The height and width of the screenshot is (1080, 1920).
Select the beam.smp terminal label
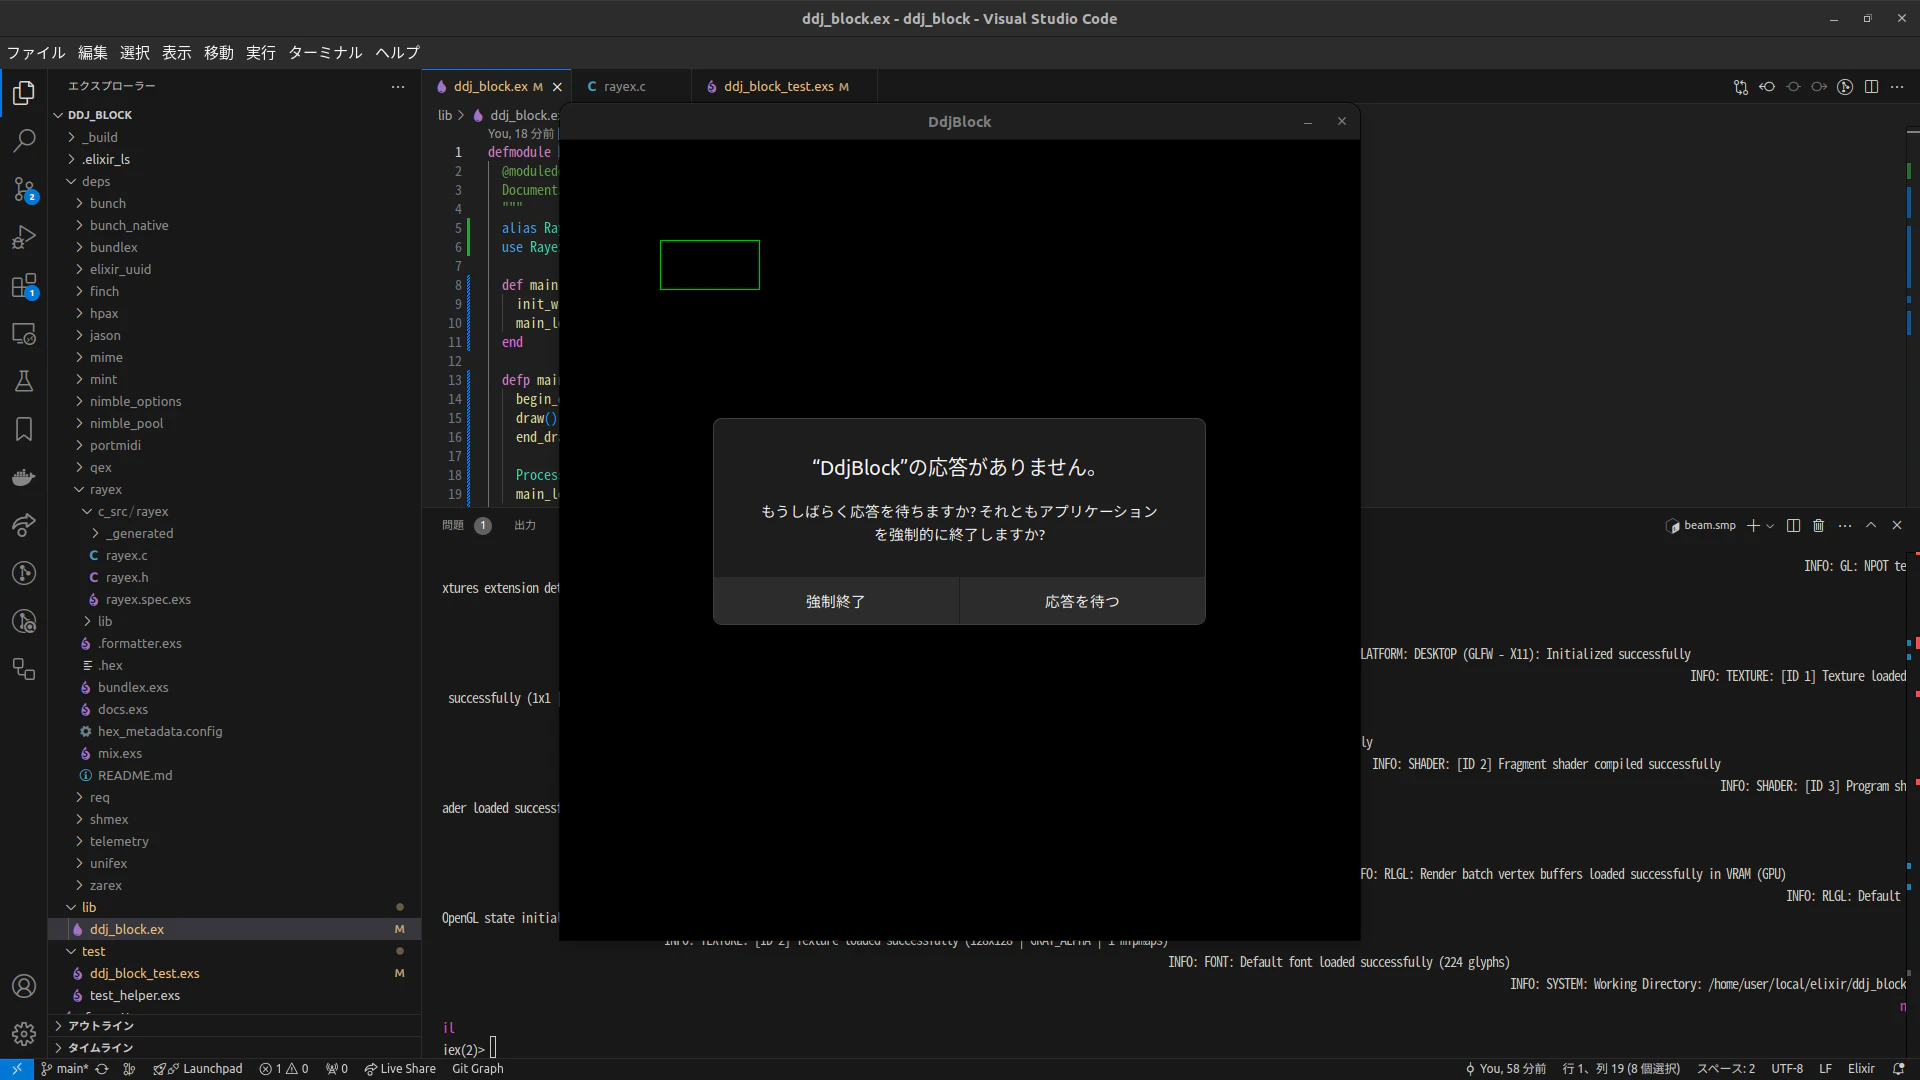pyautogui.click(x=1701, y=526)
